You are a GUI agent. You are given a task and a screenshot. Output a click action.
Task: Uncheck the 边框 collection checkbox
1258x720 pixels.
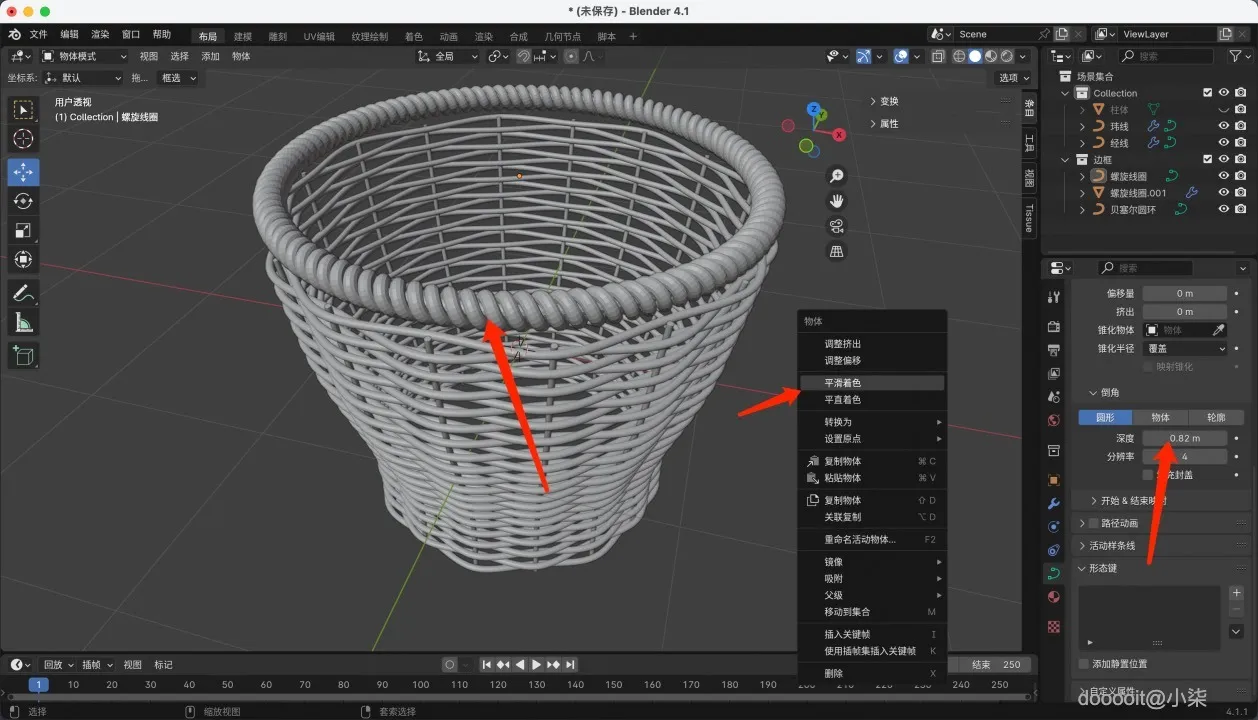click(x=1207, y=159)
